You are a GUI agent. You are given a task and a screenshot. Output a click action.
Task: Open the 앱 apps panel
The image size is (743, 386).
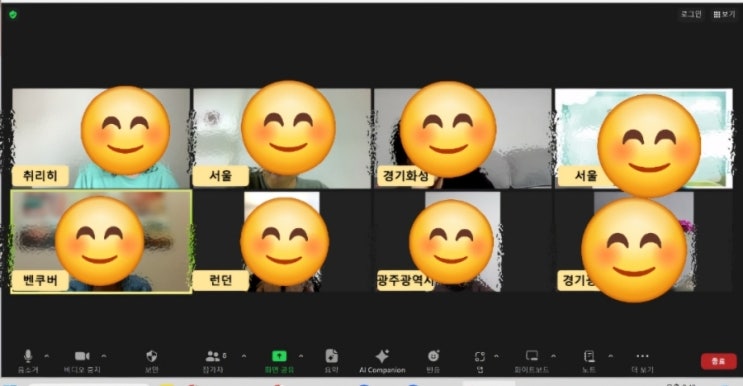tap(480, 361)
